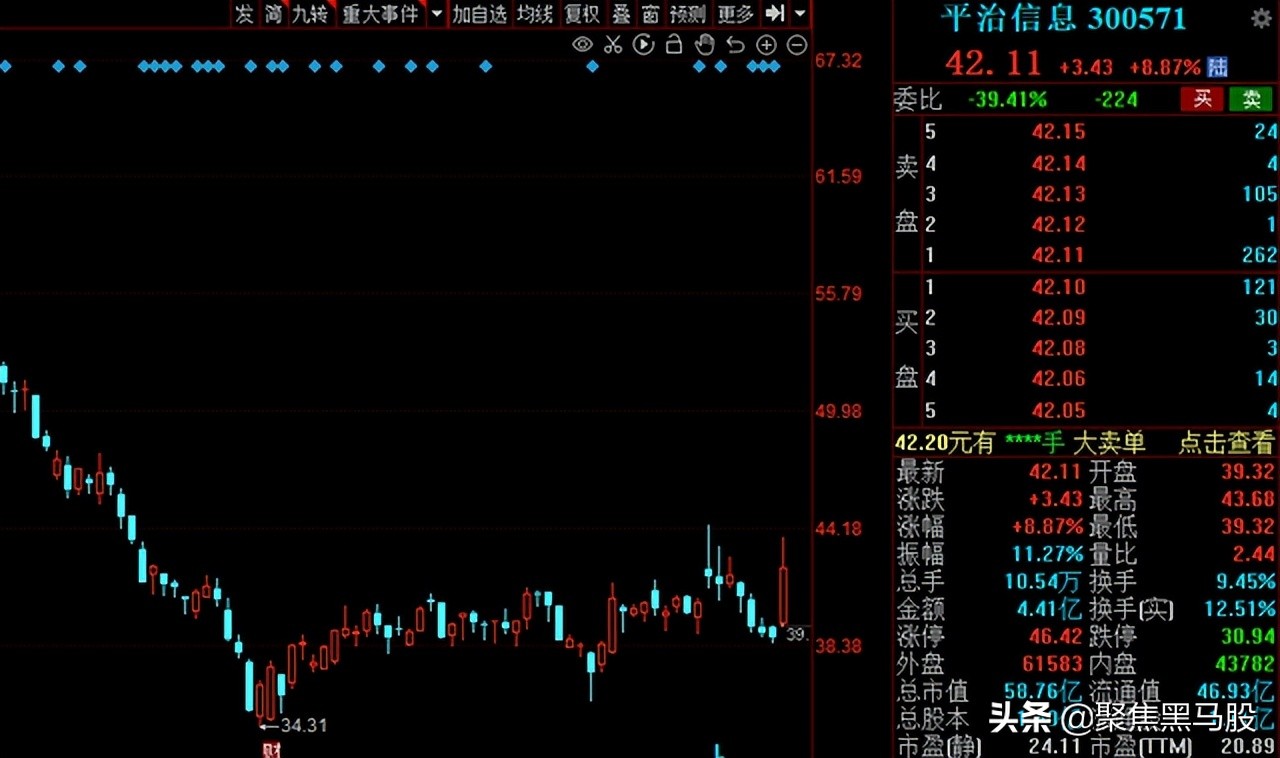Click buy level 5 price 42.05
1280x758 pixels.
click(1058, 410)
